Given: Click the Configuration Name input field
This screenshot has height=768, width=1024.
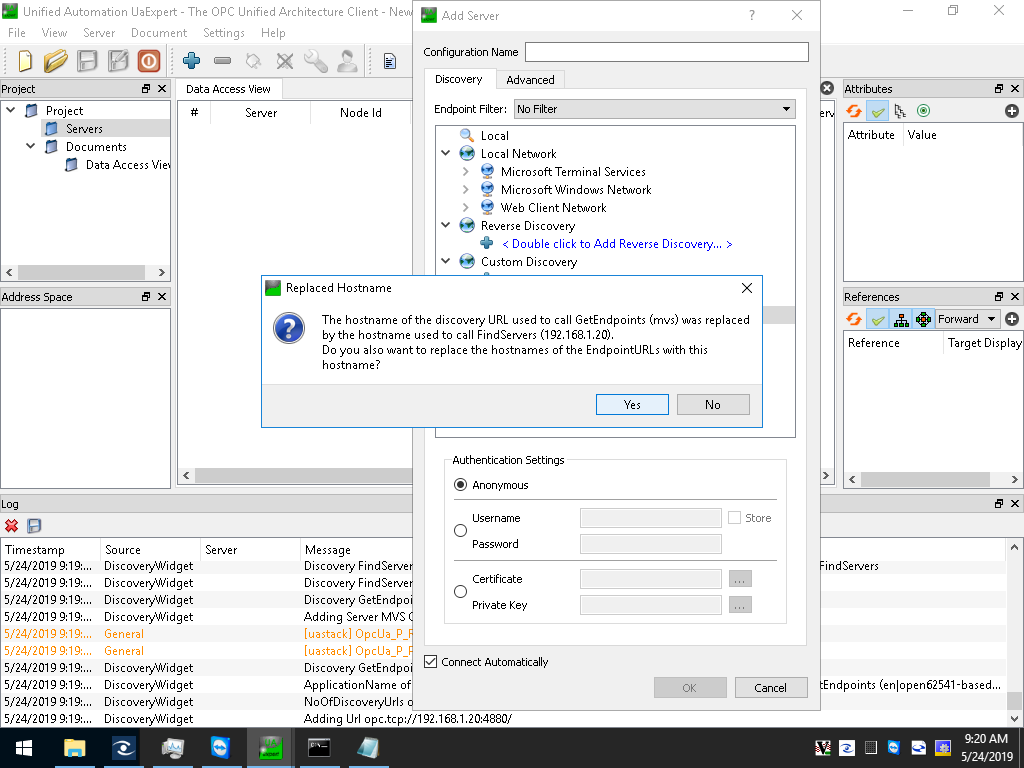Looking at the screenshot, I should [667, 52].
